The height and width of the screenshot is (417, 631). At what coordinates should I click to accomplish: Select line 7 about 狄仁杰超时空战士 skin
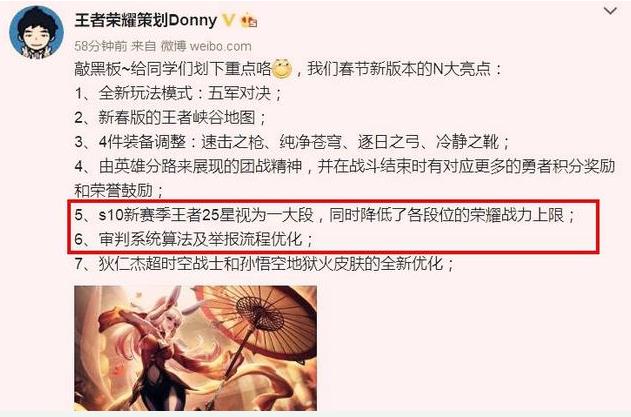pos(265,264)
